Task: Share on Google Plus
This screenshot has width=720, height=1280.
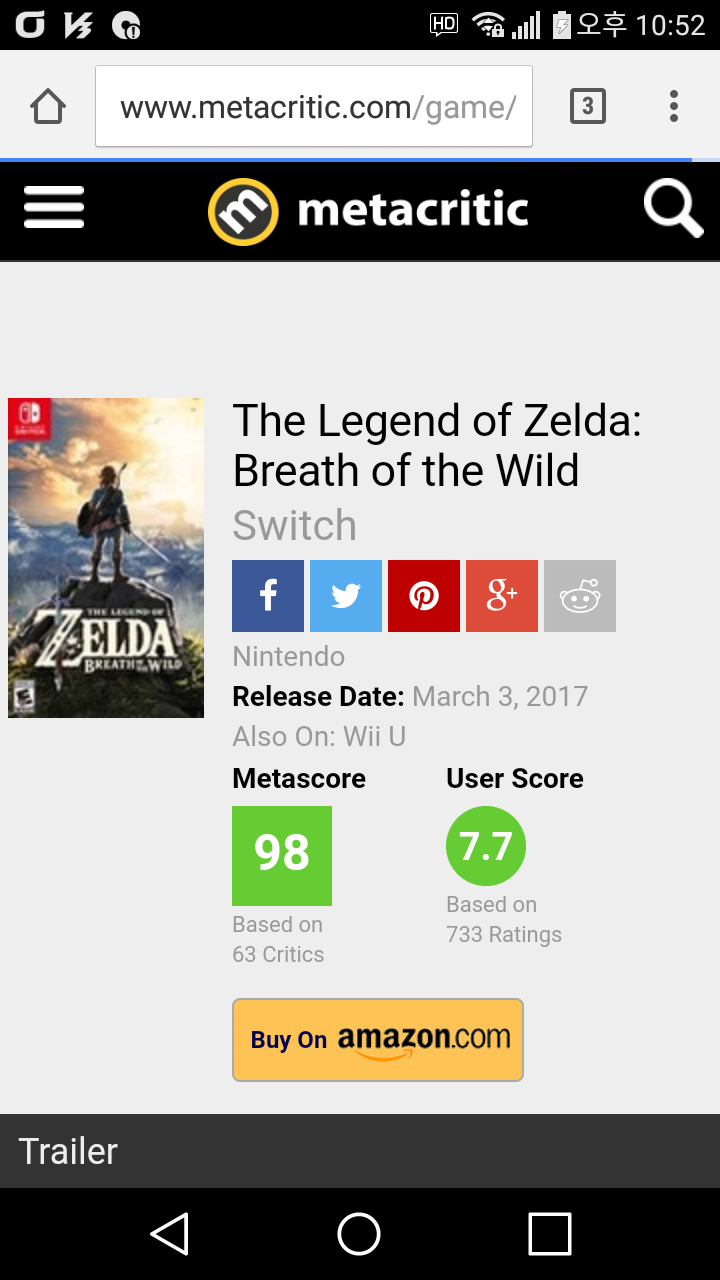Action: (x=502, y=596)
